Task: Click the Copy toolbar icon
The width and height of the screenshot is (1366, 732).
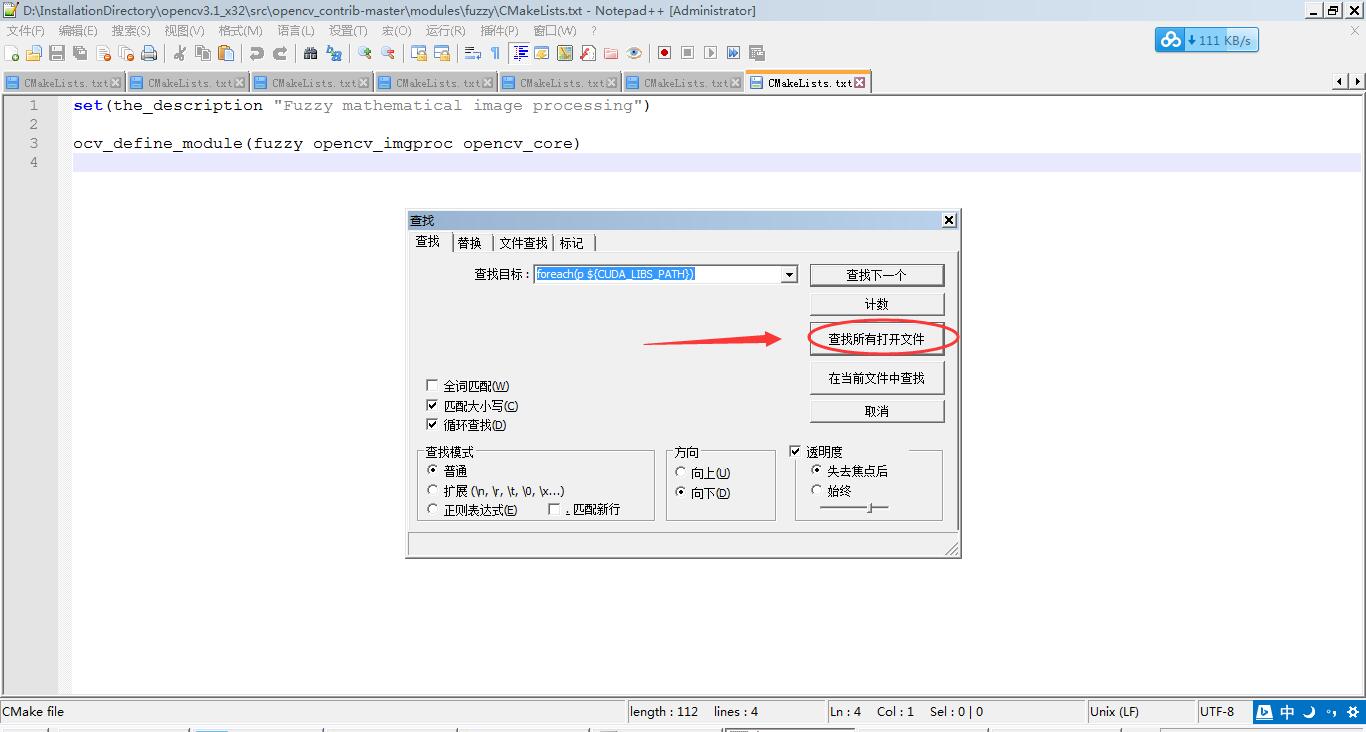Action: point(202,53)
